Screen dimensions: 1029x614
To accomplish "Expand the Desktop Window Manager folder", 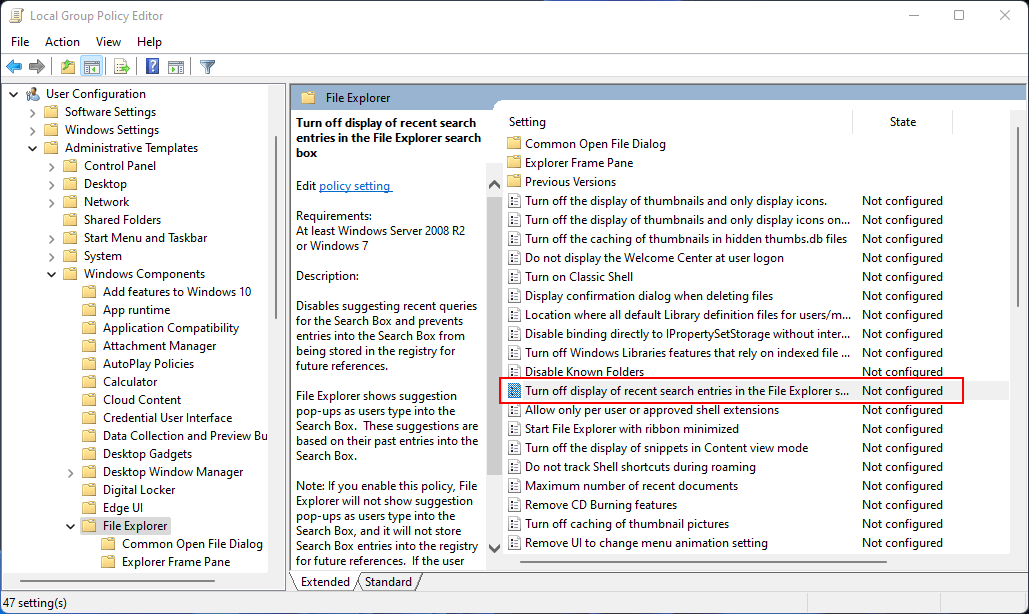I will [x=69, y=471].
